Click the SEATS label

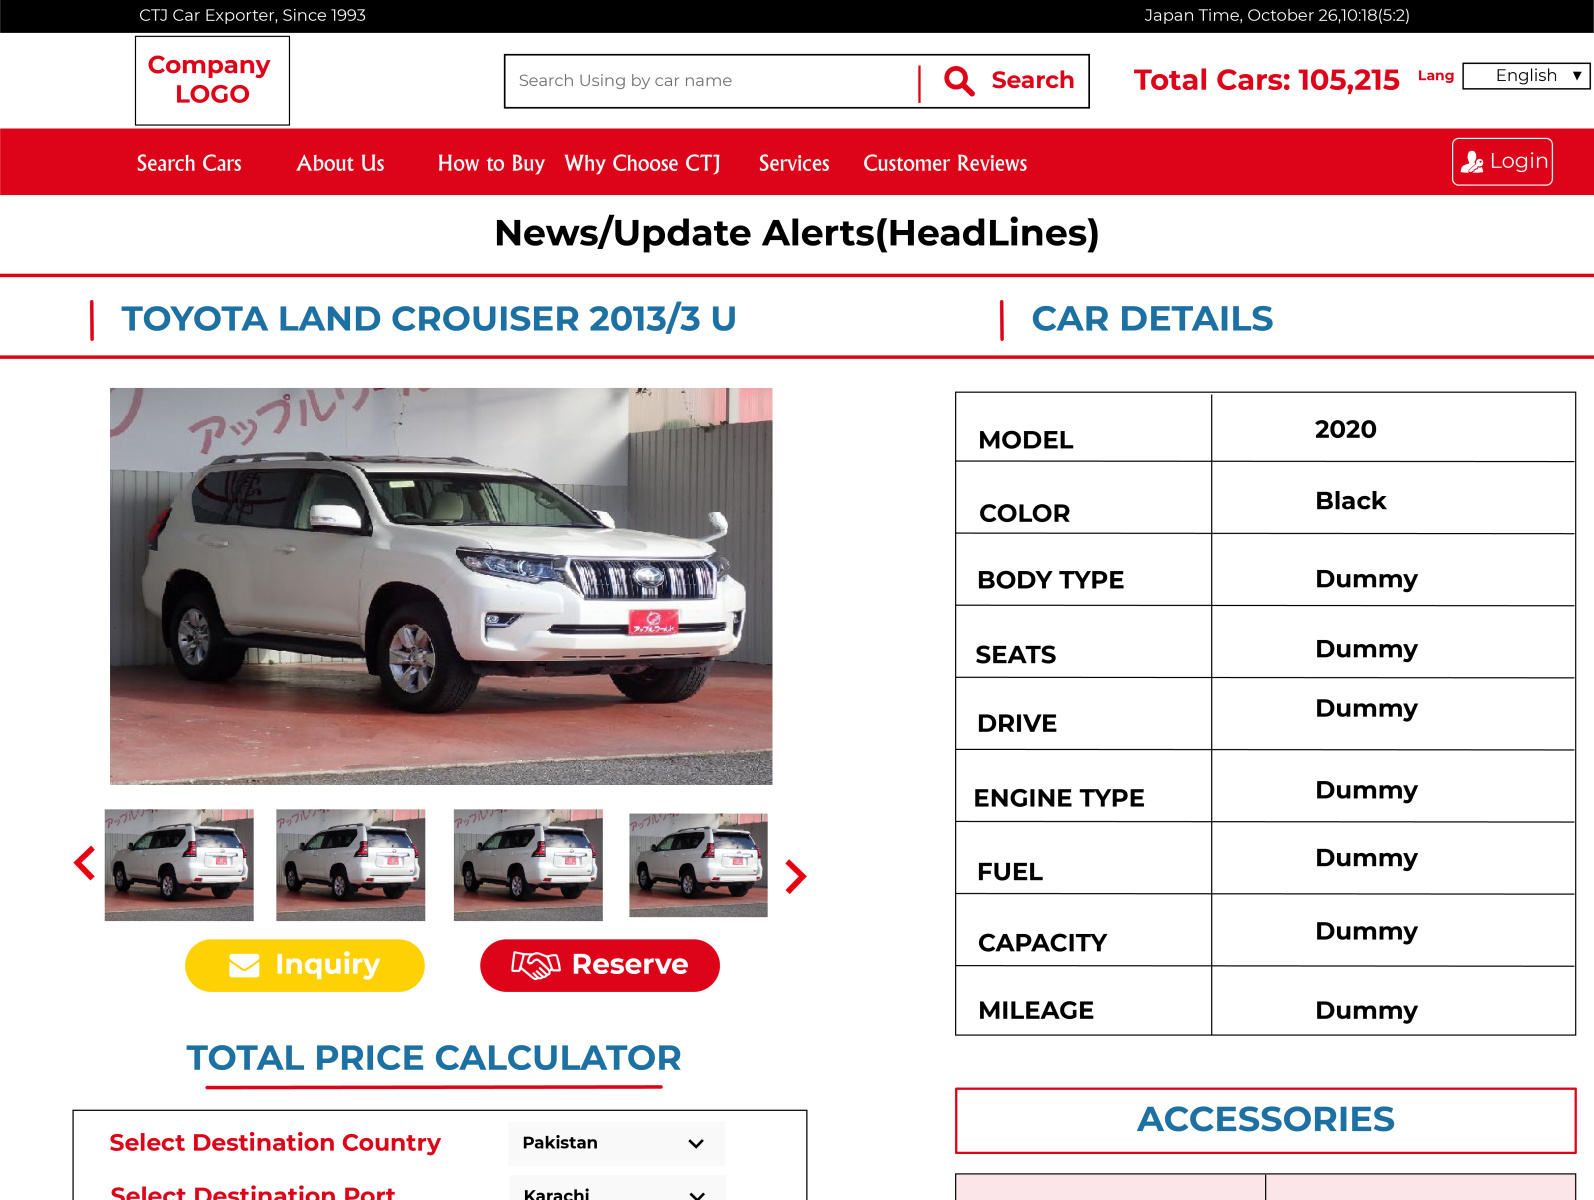click(x=1015, y=655)
